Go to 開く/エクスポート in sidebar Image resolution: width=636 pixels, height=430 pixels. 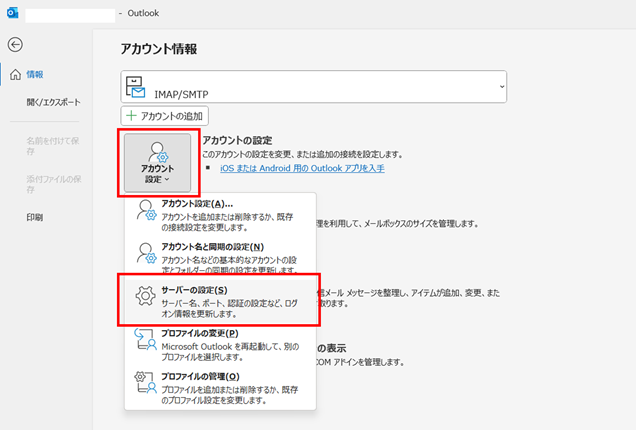click(53, 102)
